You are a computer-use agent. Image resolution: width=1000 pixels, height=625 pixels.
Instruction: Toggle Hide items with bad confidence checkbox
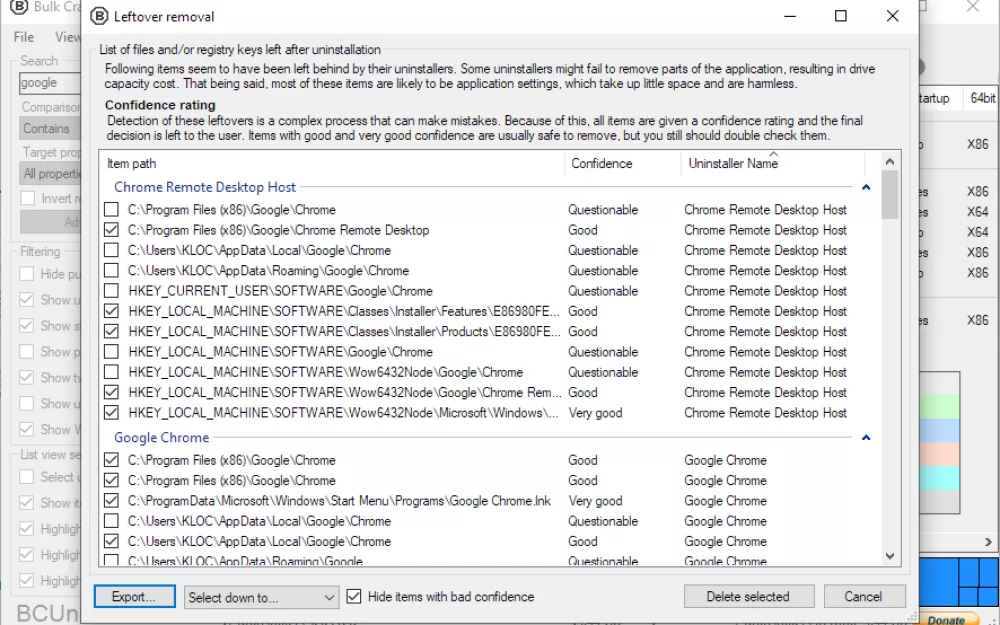coord(353,596)
